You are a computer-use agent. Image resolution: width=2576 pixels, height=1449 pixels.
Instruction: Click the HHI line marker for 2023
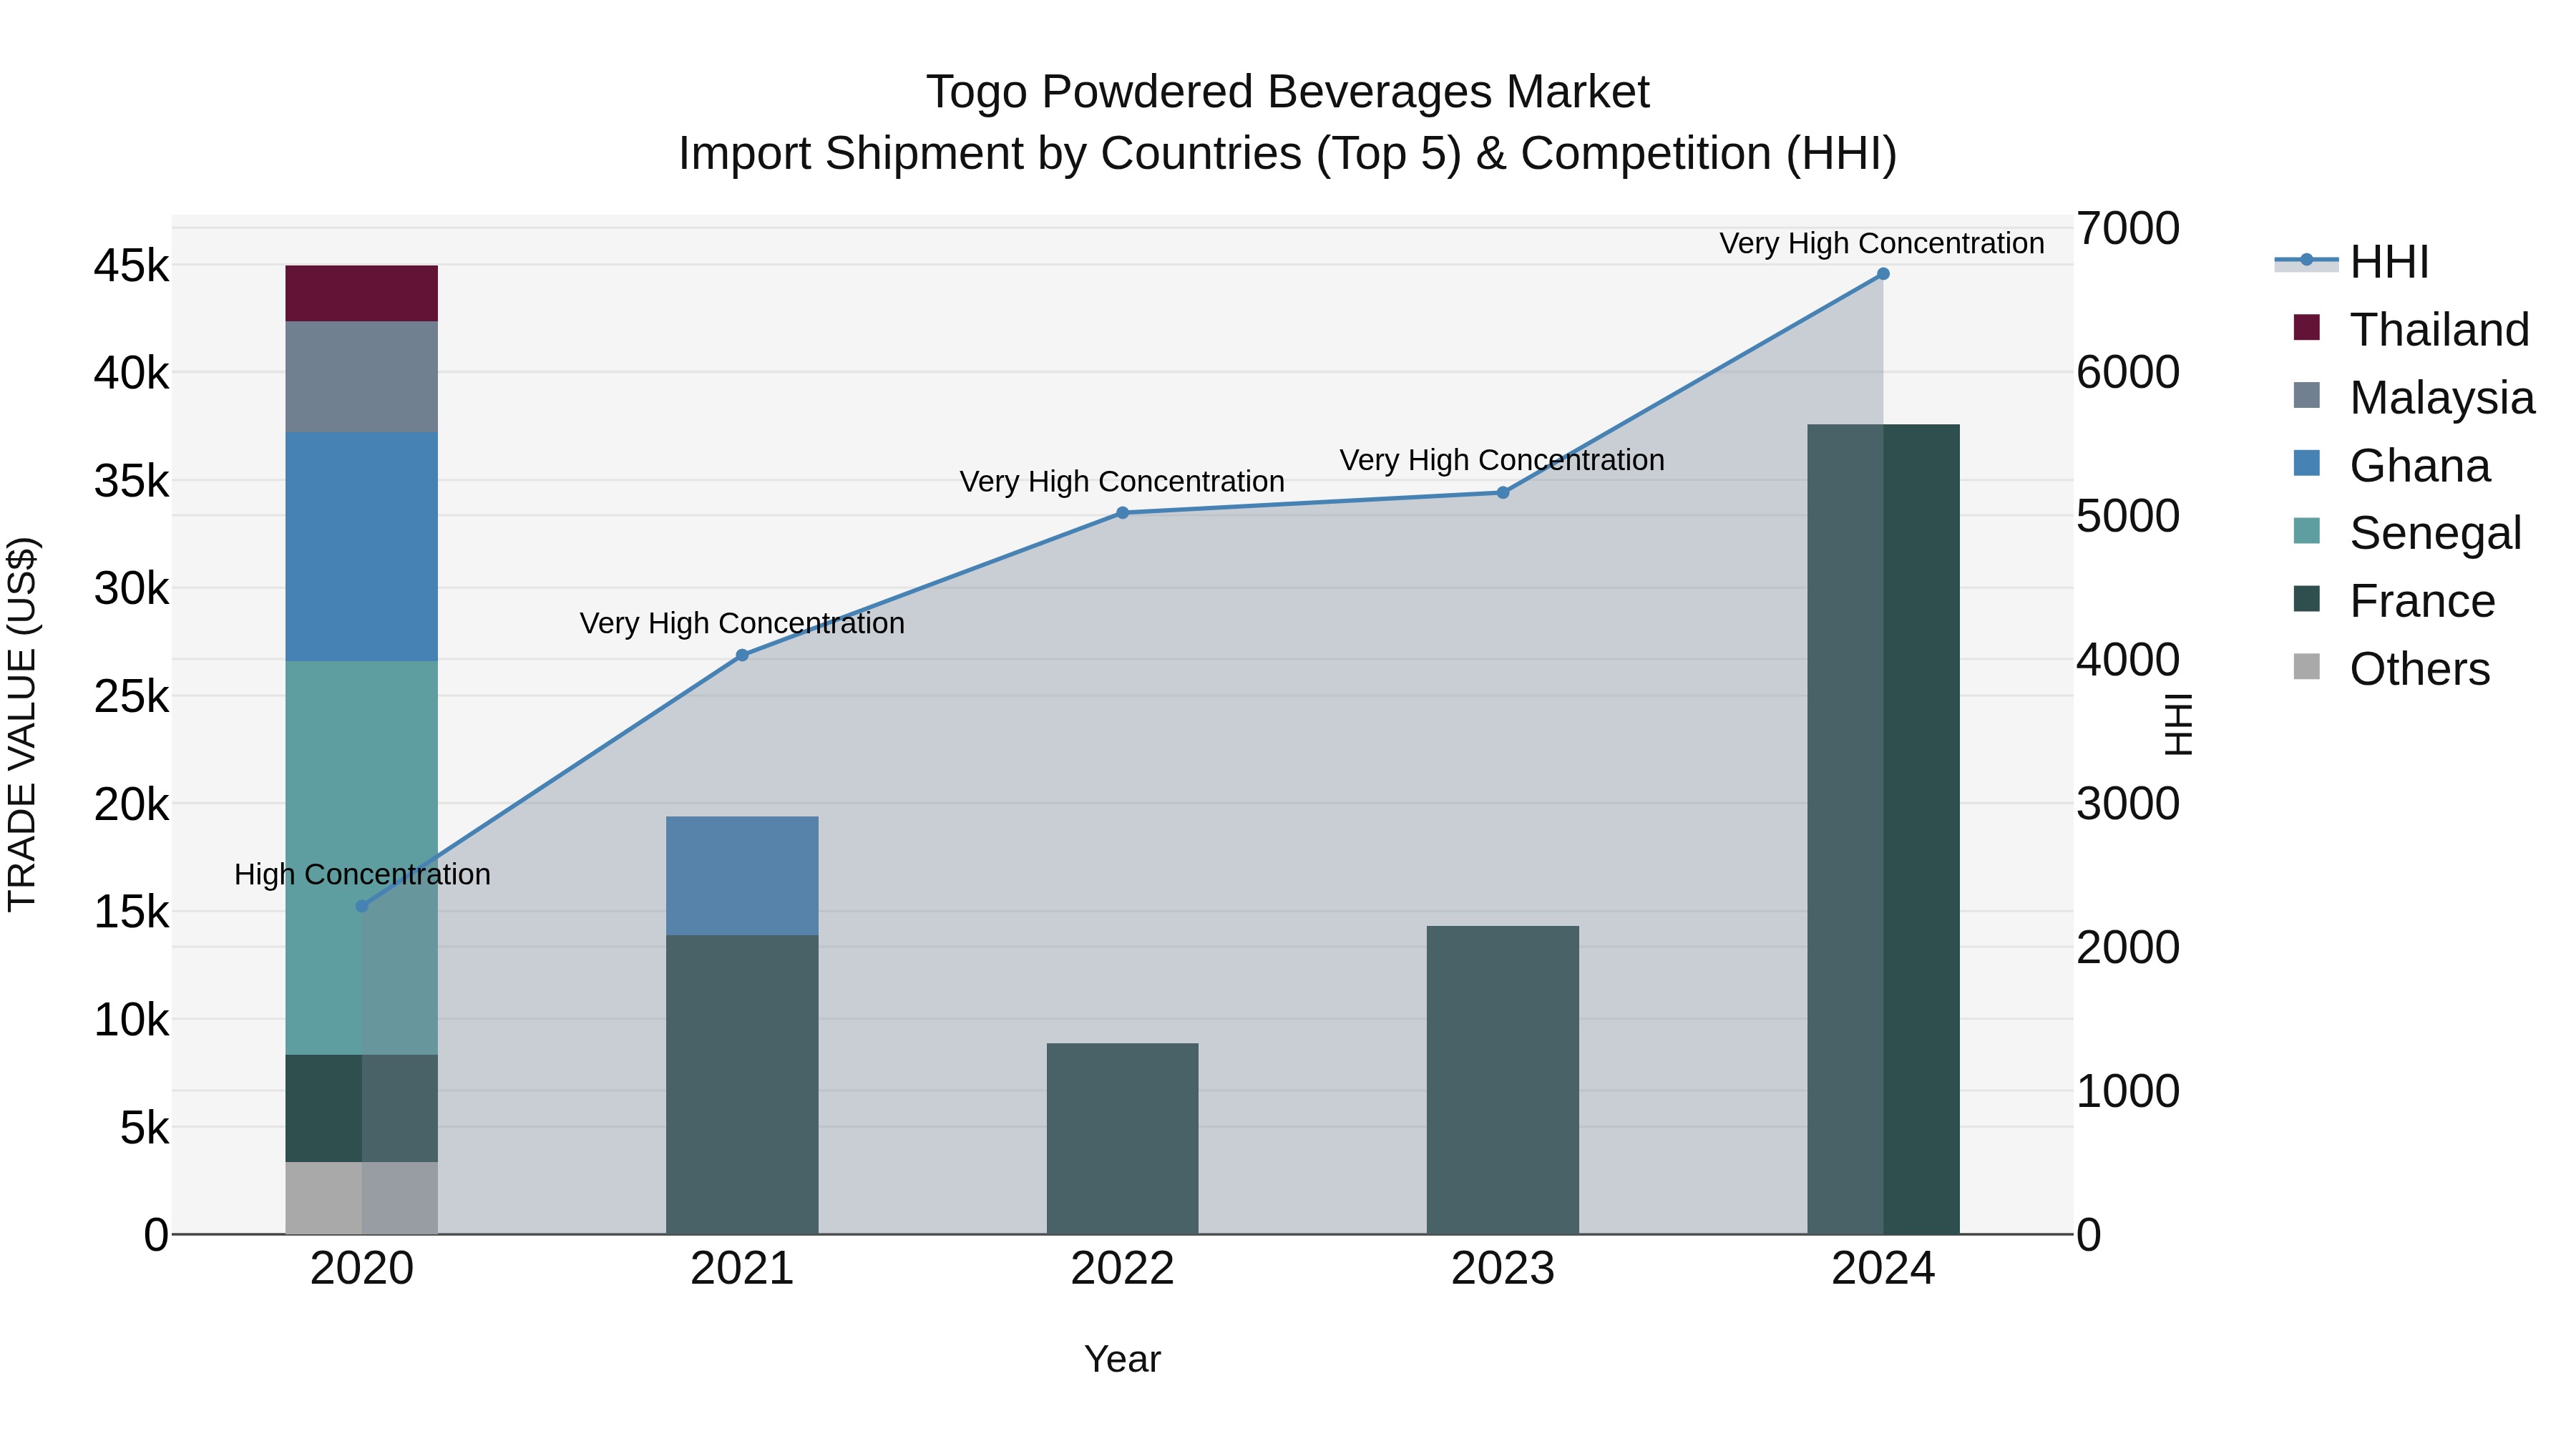coord(1503,492)
